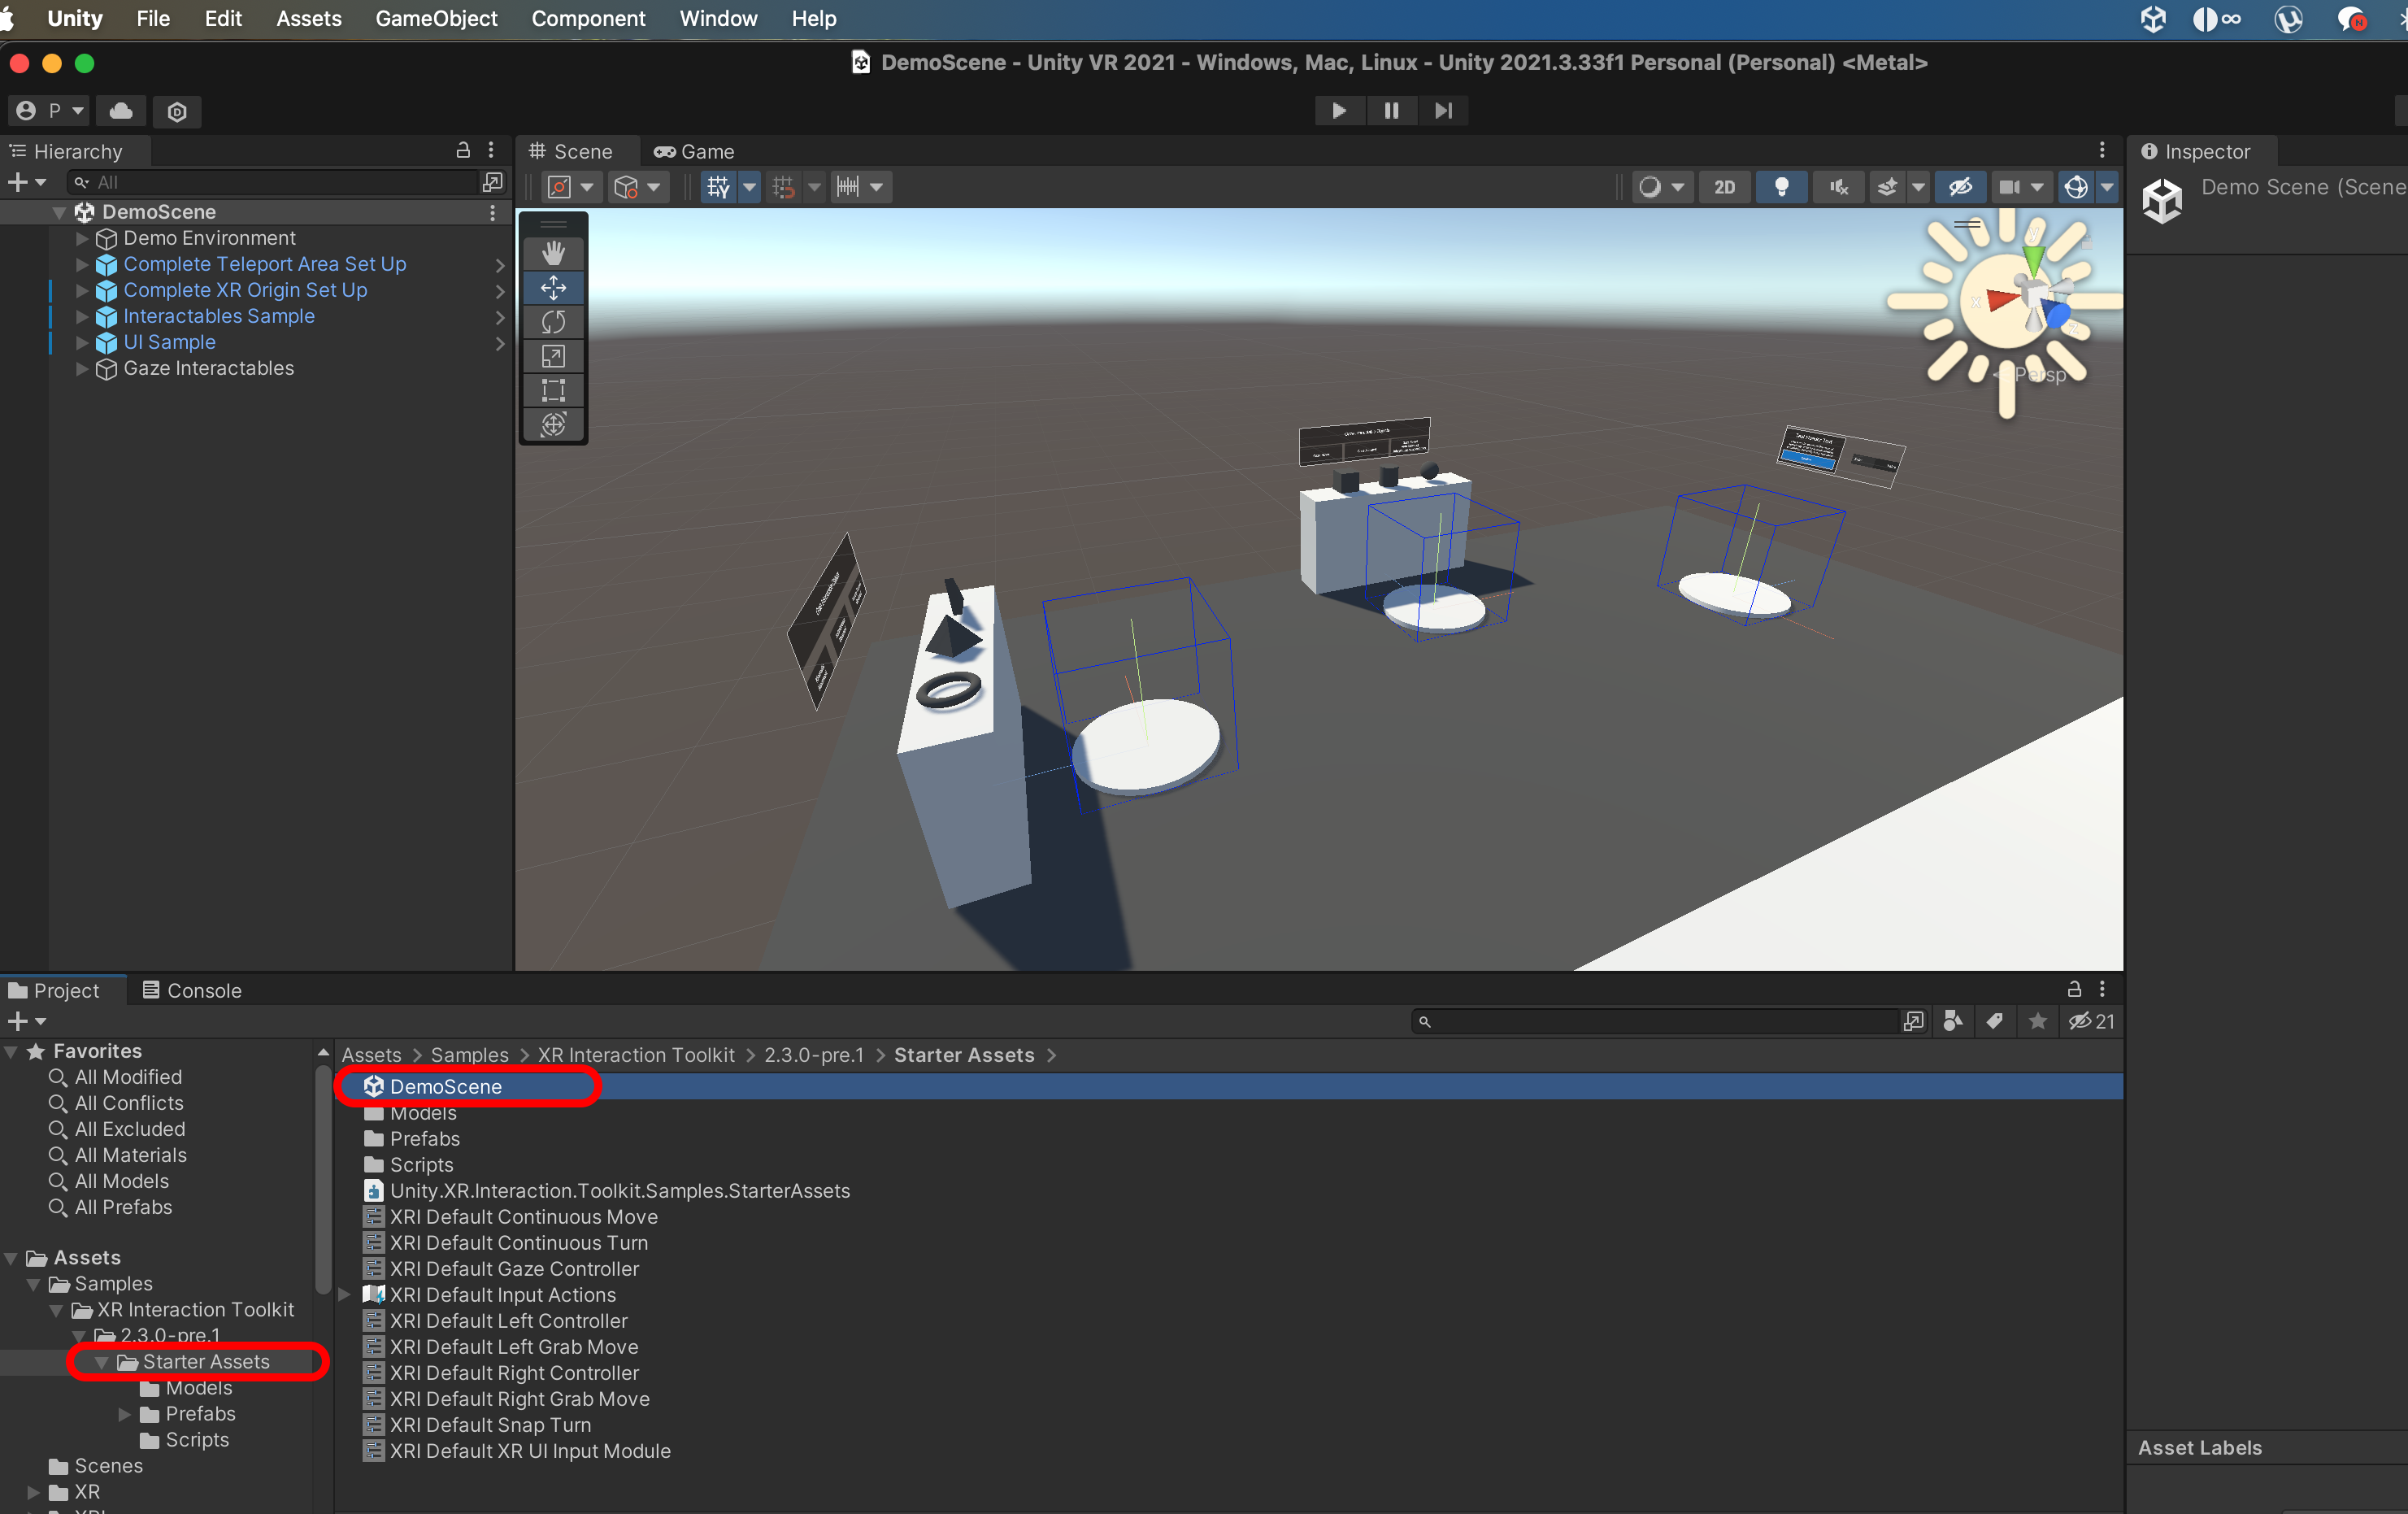Select All Materials in Favorites

pos(130,1155)
